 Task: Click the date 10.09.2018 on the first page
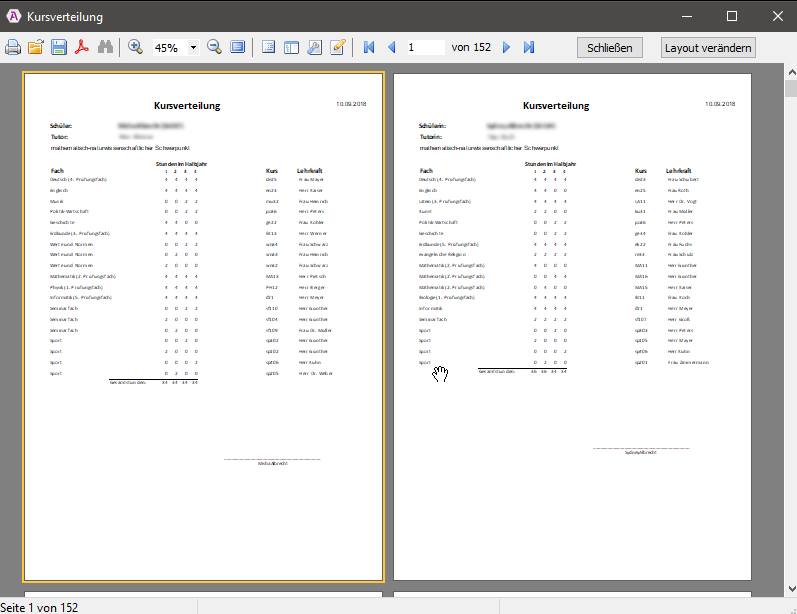click(351, 104)
